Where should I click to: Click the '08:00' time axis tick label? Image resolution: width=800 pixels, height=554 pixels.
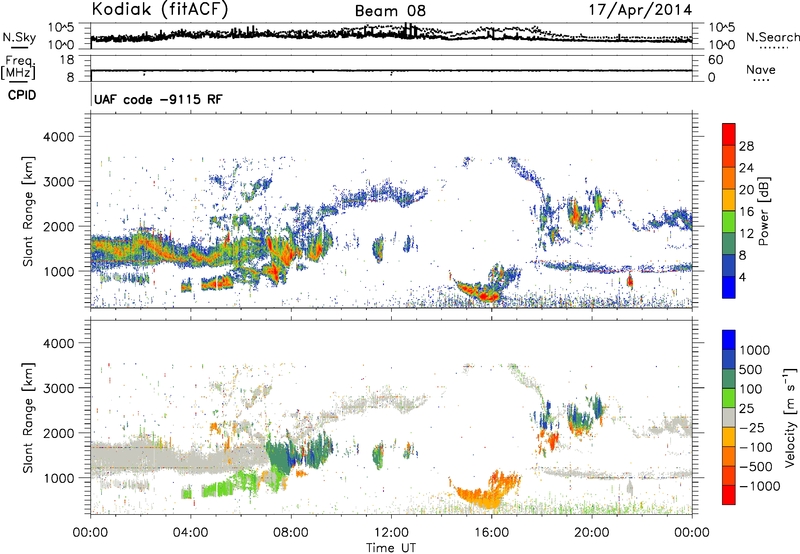point(291,533)
